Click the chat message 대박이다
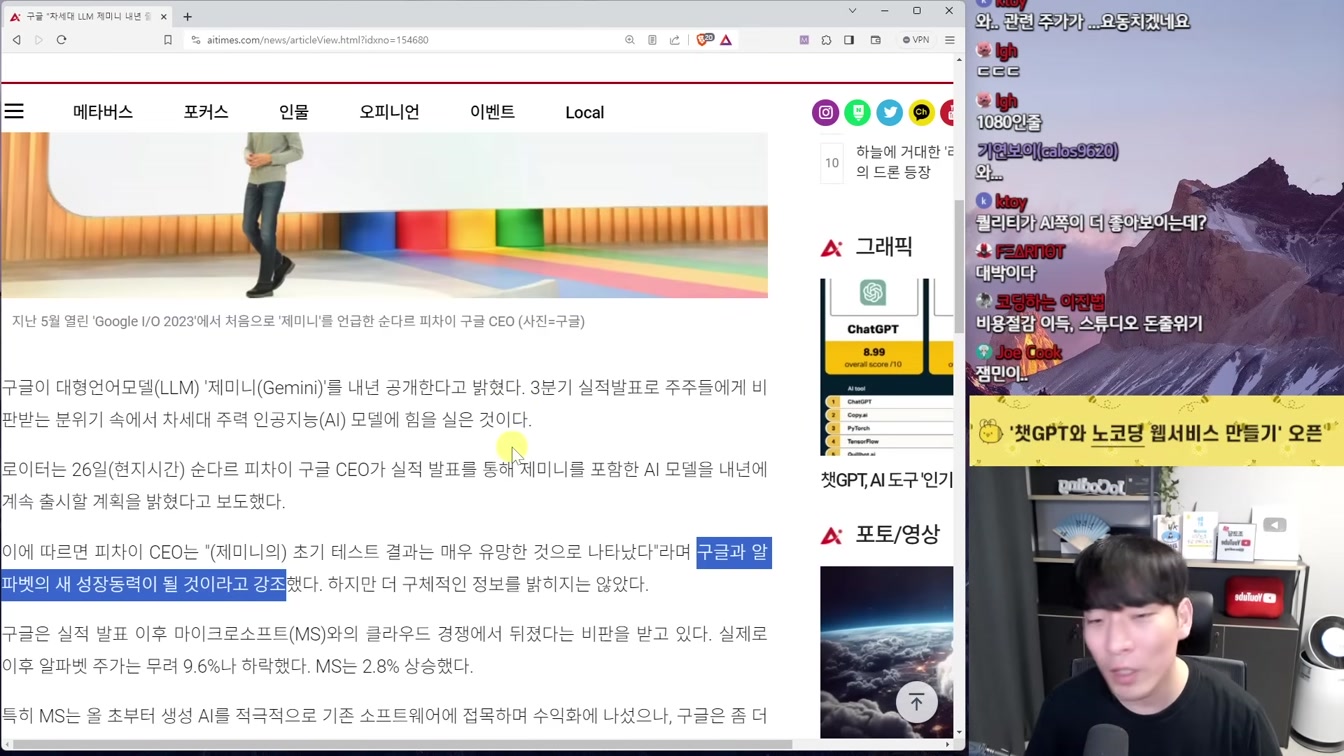This screenshot has height=756, width=1344. coord(1006,273)
